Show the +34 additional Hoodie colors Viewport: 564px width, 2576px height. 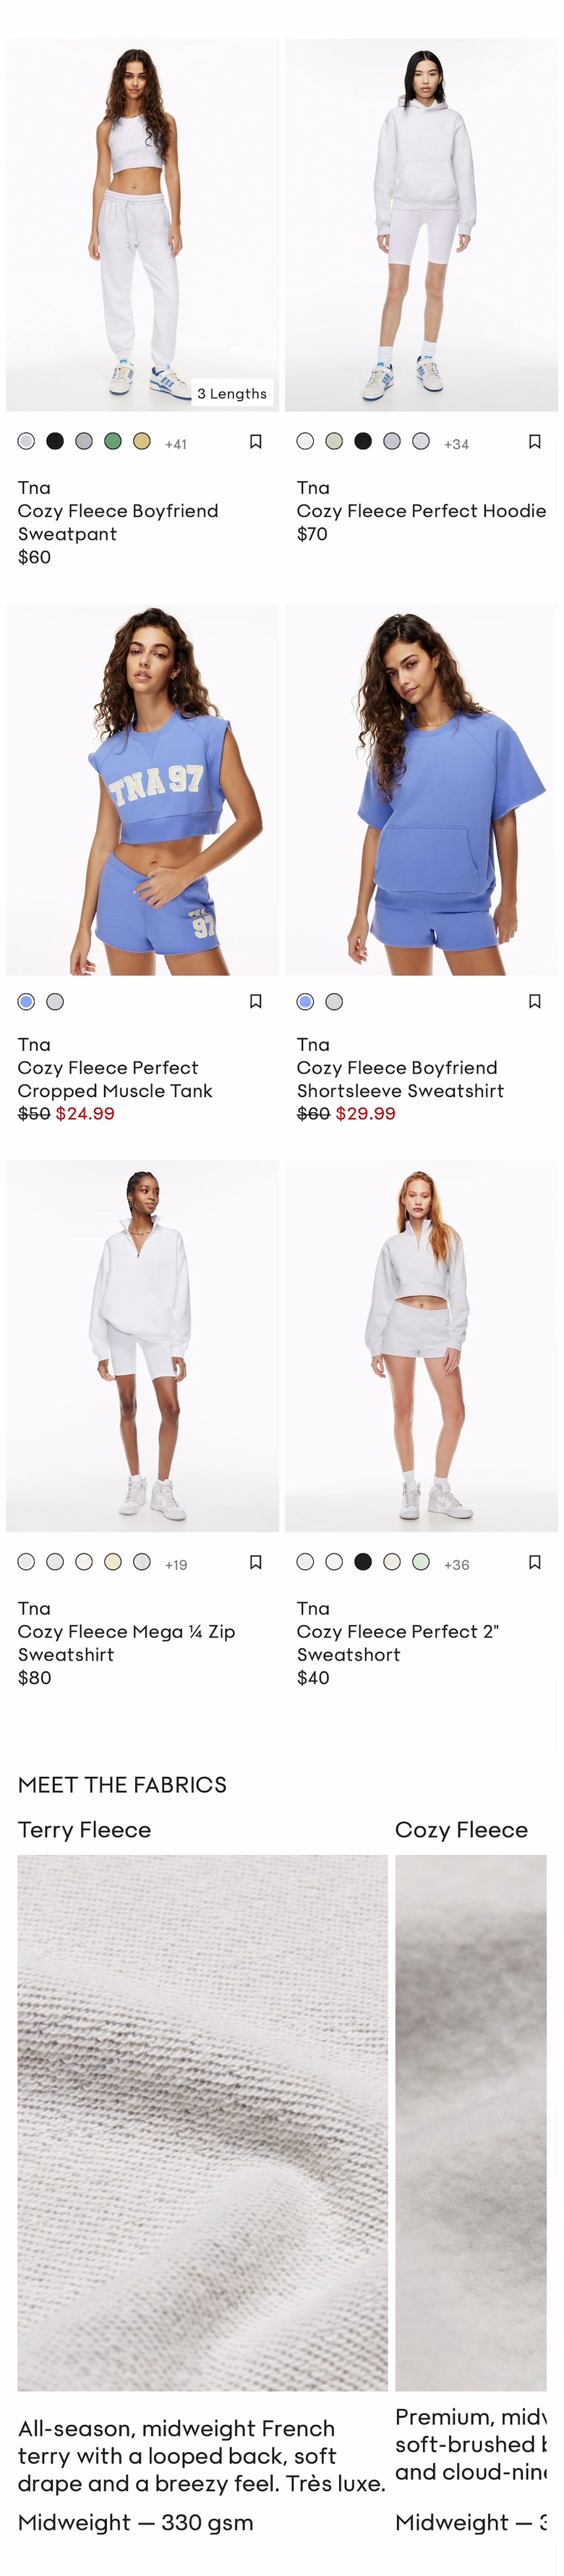pyautogui.click(x=456, y=444)
